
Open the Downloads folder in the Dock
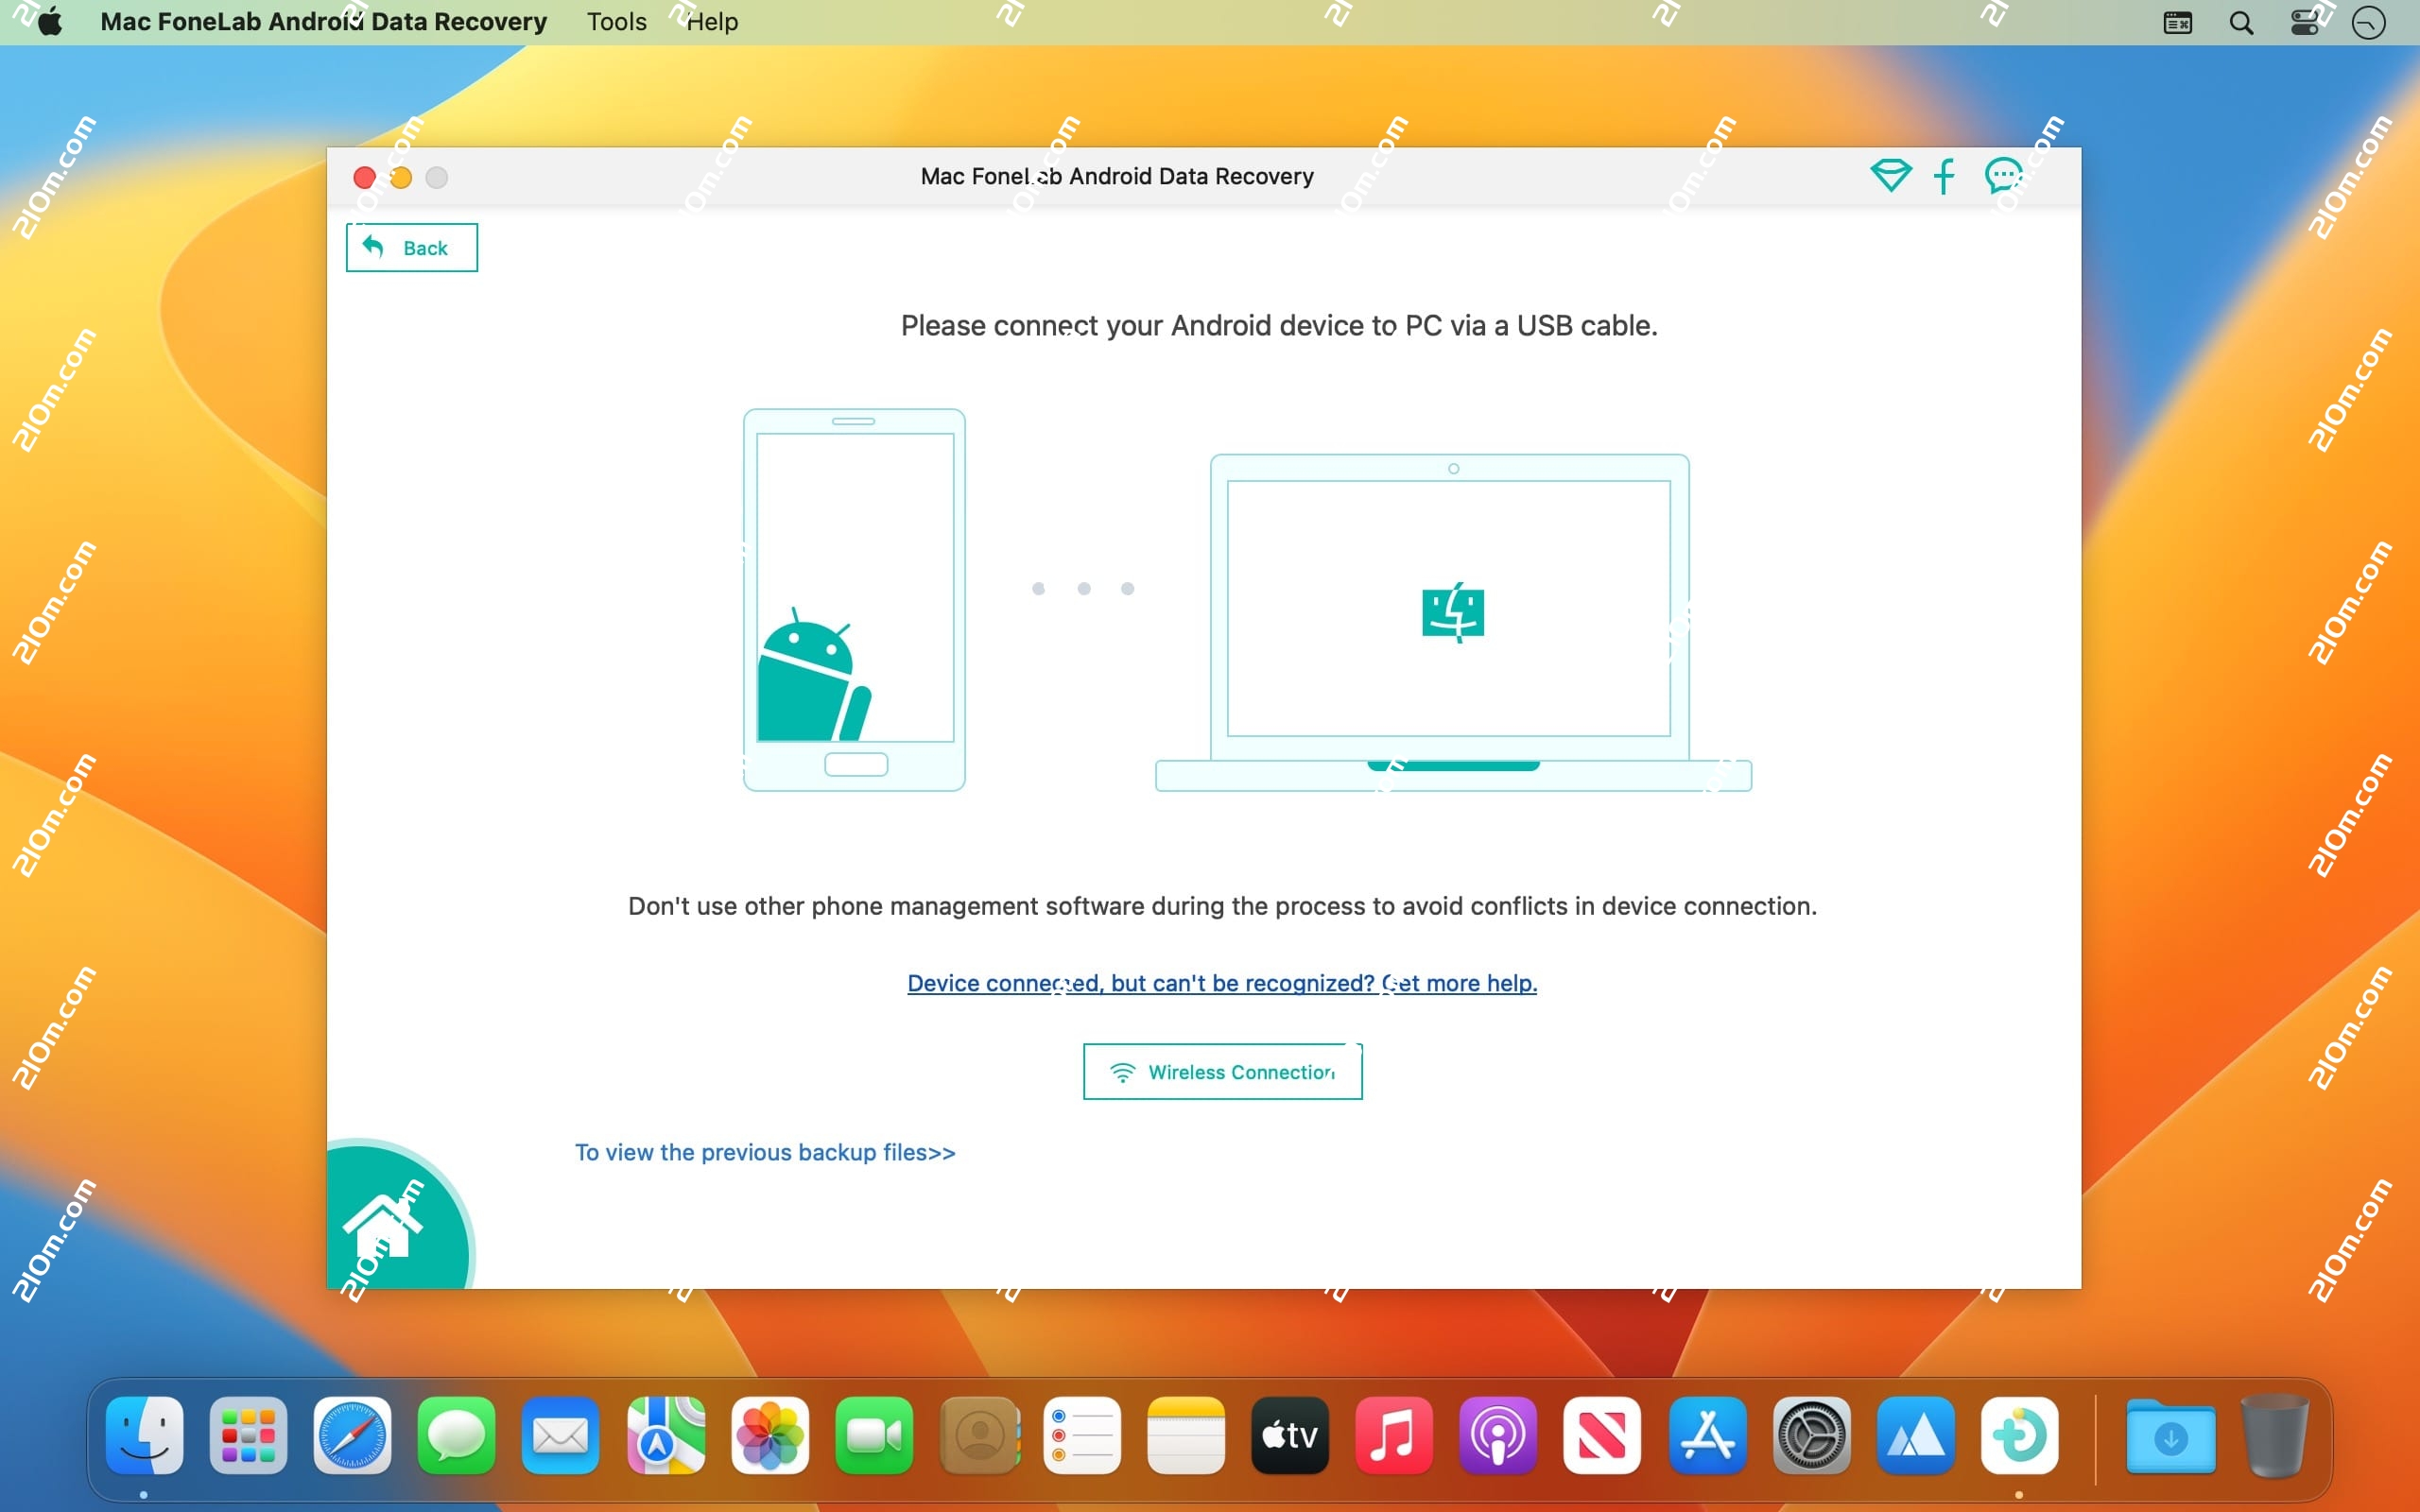coord(2172,1437)
